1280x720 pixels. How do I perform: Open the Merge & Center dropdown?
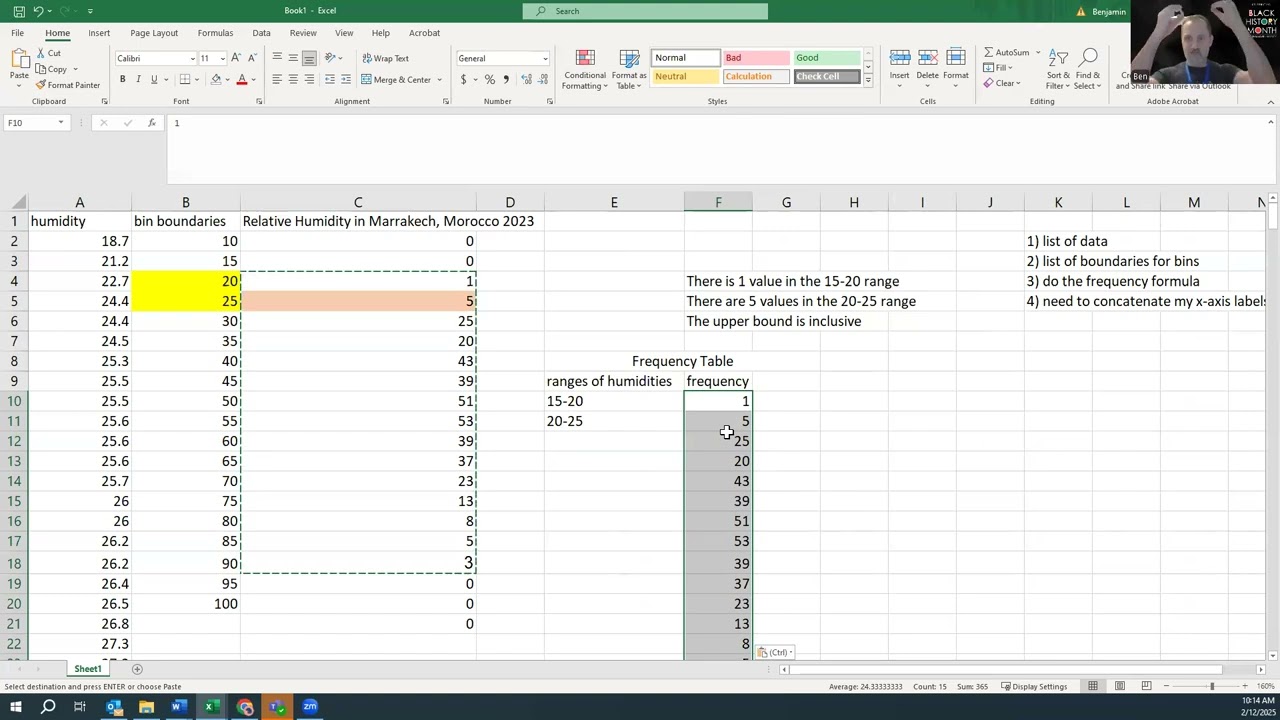(439, 79)
